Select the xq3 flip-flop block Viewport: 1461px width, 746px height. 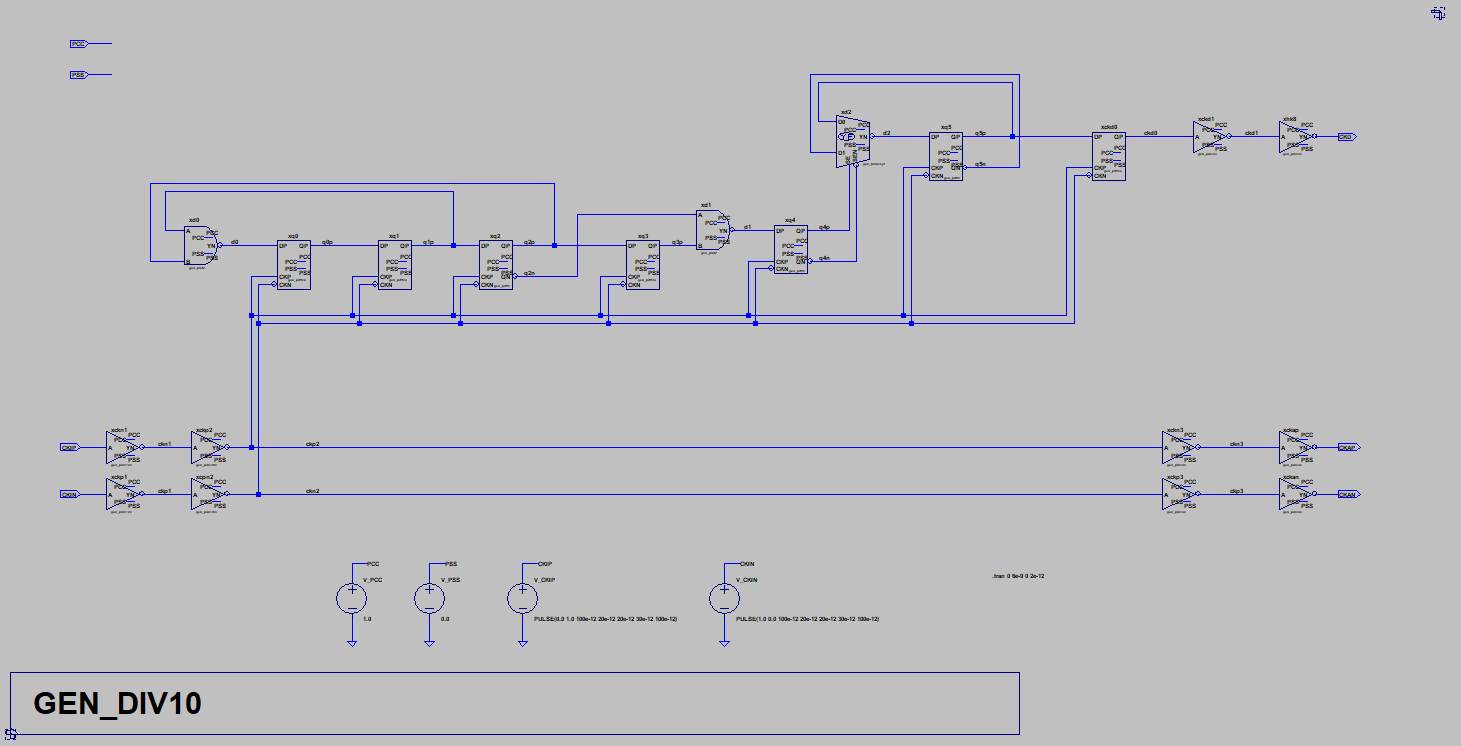(x=643, y=265)
